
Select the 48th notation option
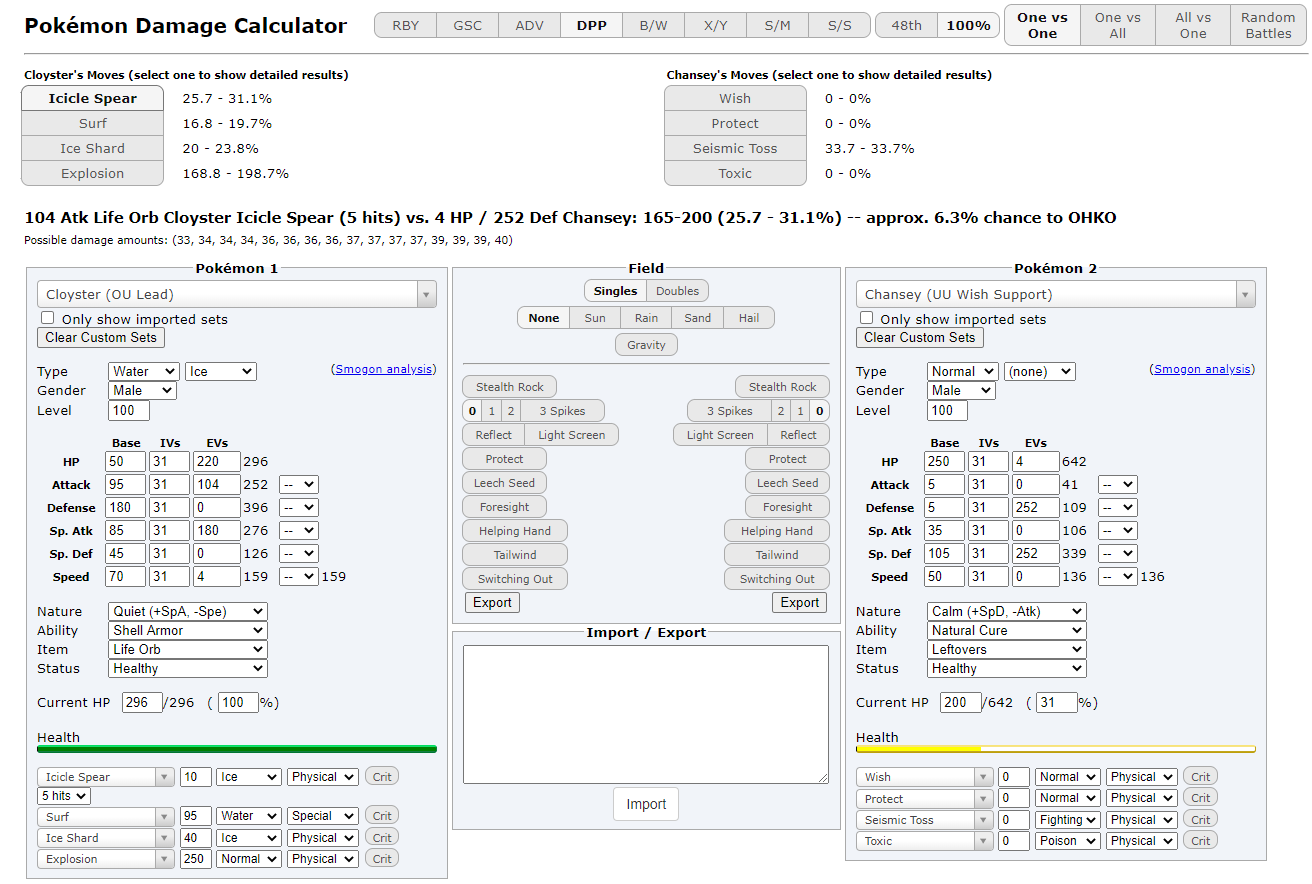[907, 26]
